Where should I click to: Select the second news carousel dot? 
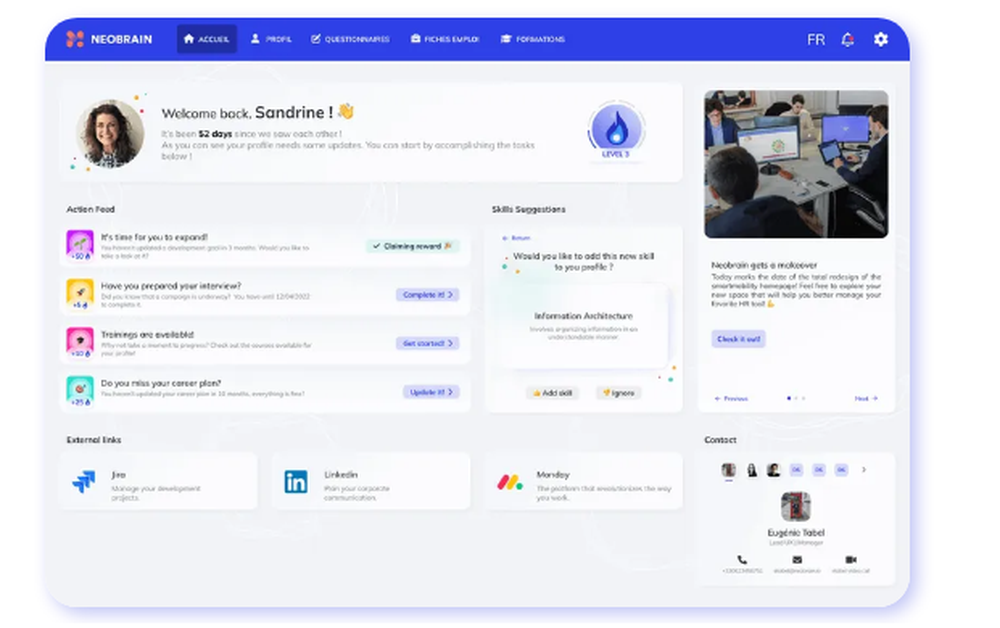[x=796, y=398]
